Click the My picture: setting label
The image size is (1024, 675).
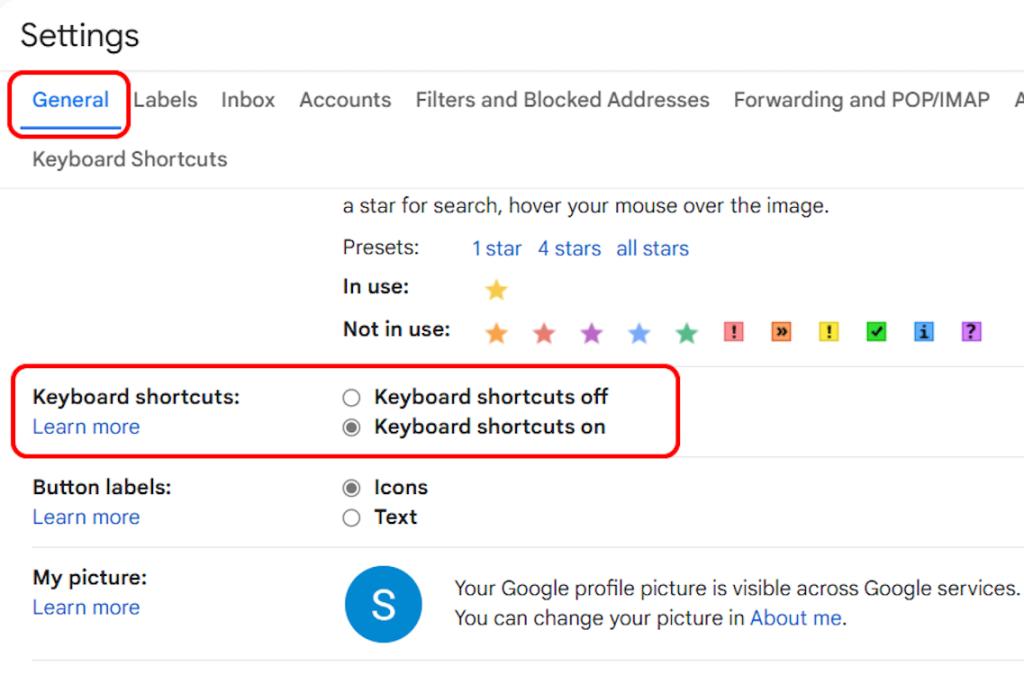(x=90, y=578)
